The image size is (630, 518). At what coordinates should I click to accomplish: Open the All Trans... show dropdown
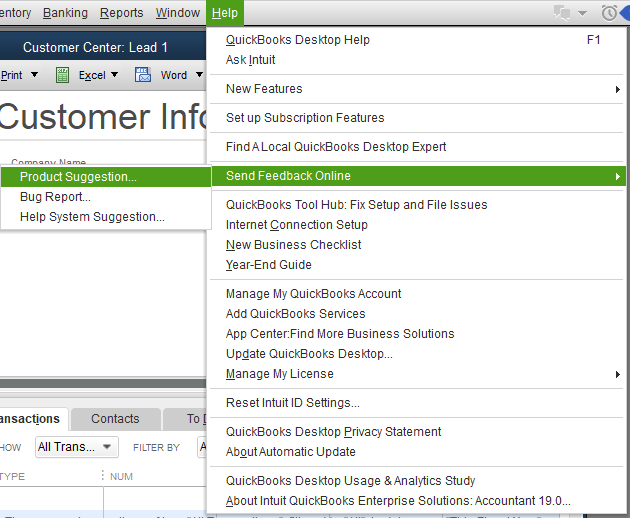click(x=76, y=447)
